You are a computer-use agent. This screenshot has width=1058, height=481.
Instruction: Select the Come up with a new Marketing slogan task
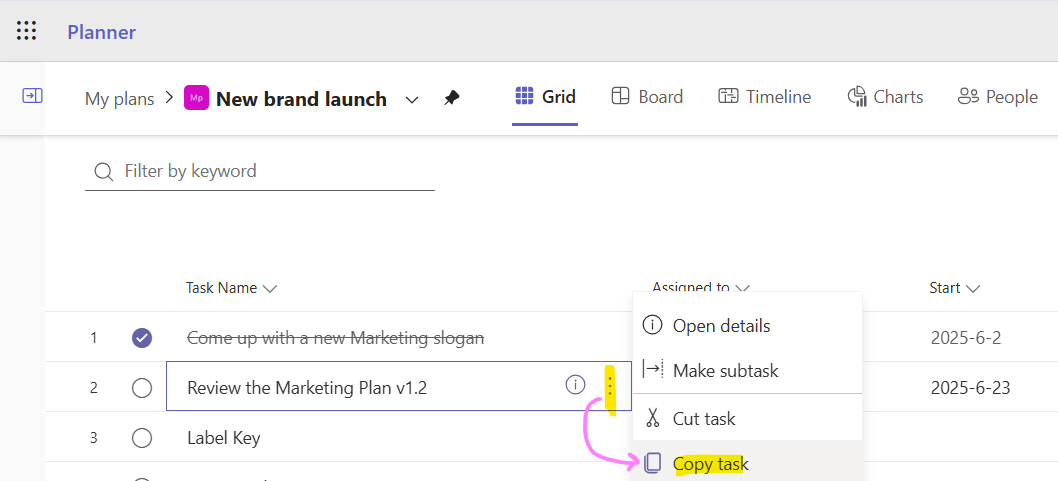coord(335,338)
